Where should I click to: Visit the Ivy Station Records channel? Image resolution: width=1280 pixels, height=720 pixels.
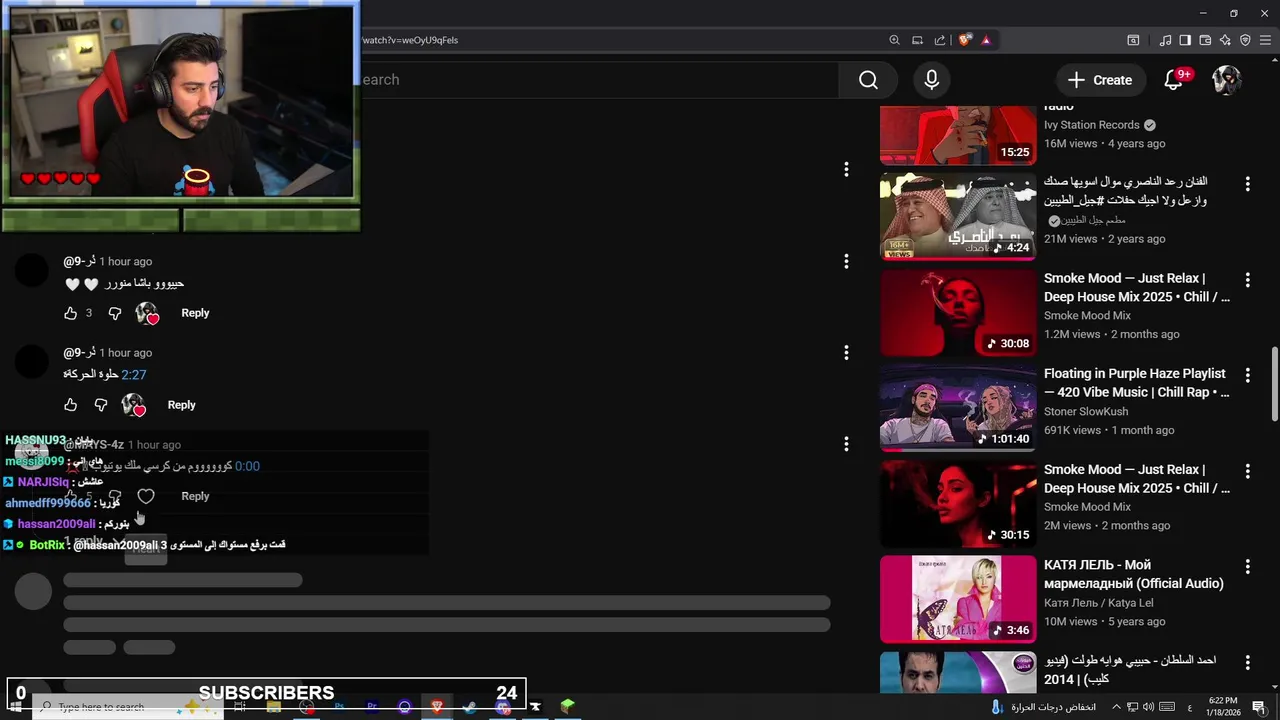point(1092,125)
